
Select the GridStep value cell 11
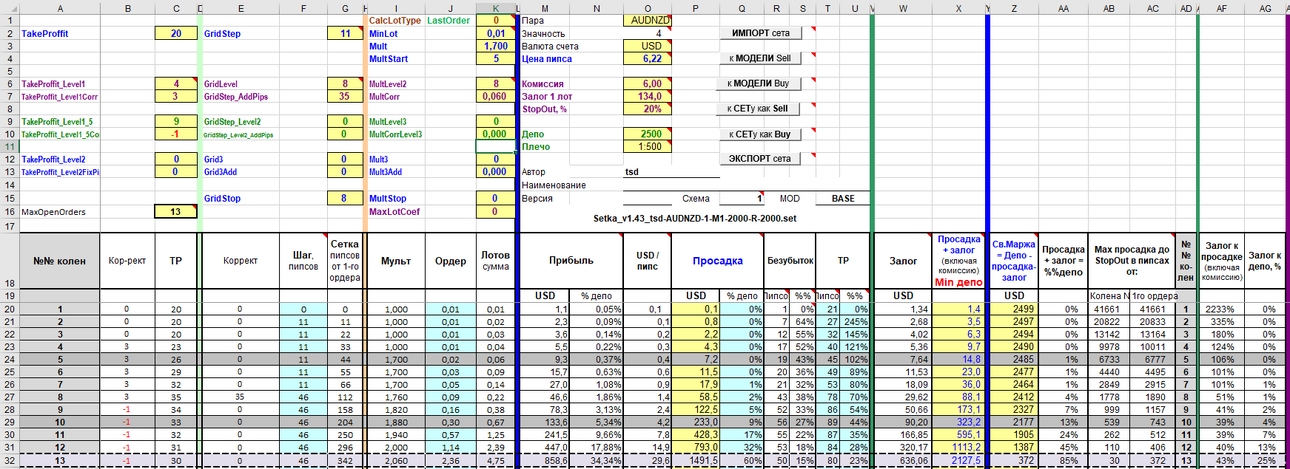pos(346,33)
